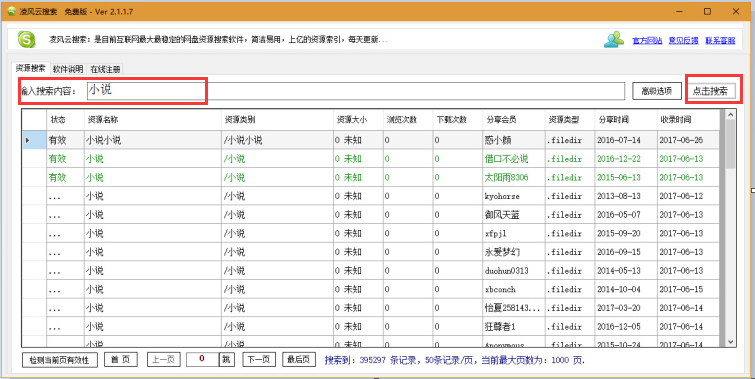Screen dimensions: 755x379
Task: Sort by 分享时间 column header
Action: [x=625, y=120]
